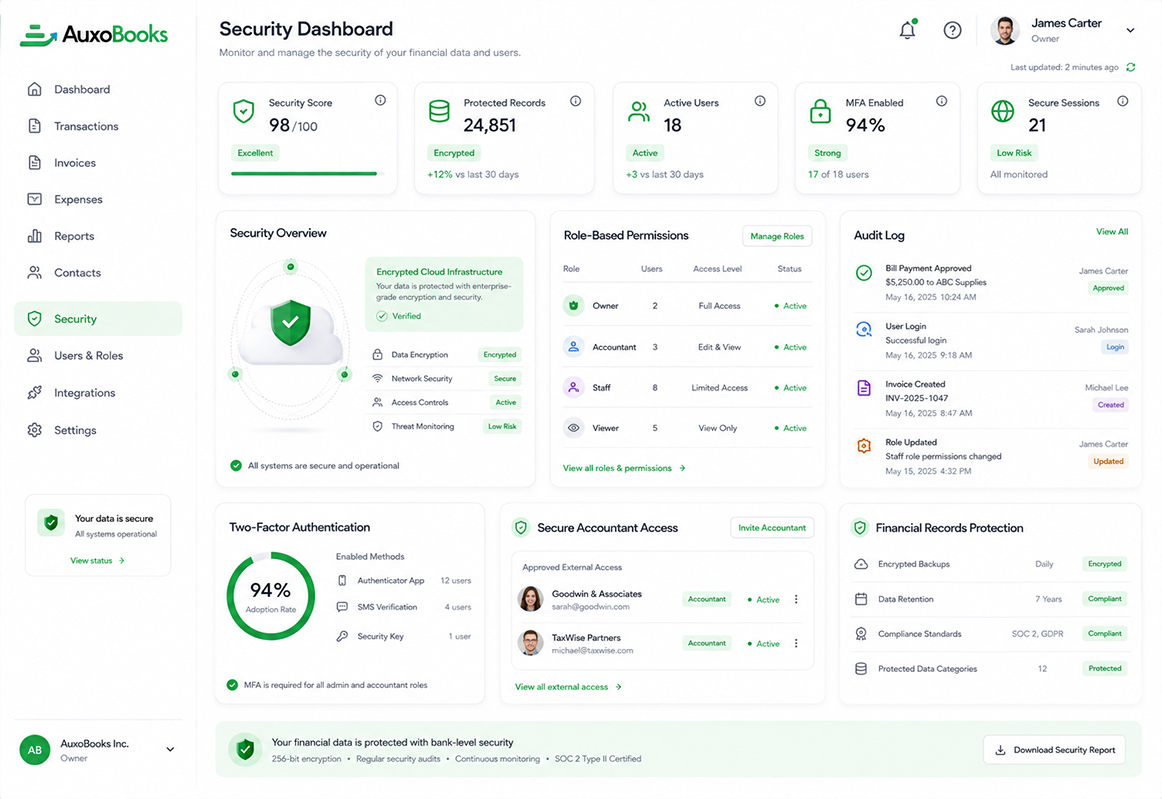The width and height of the screenshot is (1162, 799).
Task: Click INV-2025-1047 invoice number
Action: click(x=916, y=398)
